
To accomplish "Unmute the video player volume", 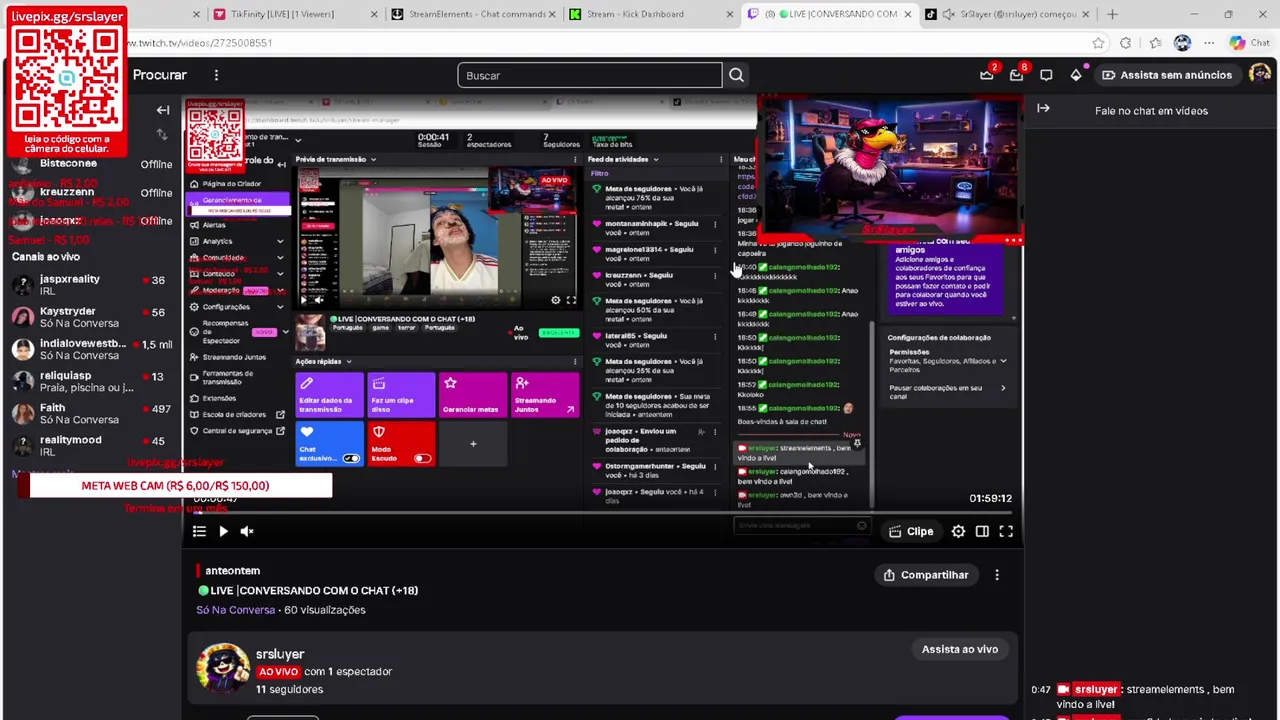I will click(247, 532).
